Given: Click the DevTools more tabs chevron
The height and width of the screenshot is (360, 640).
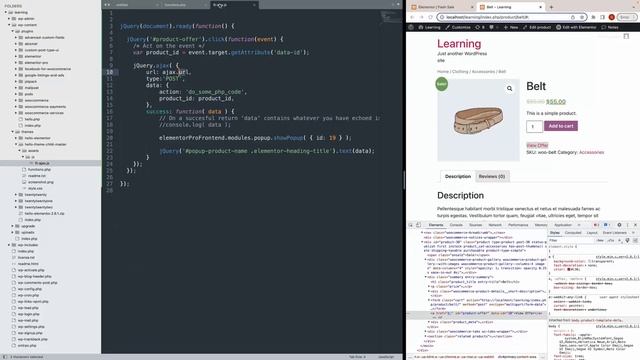Looking at the screenshot, I should (x=579, y=225).
